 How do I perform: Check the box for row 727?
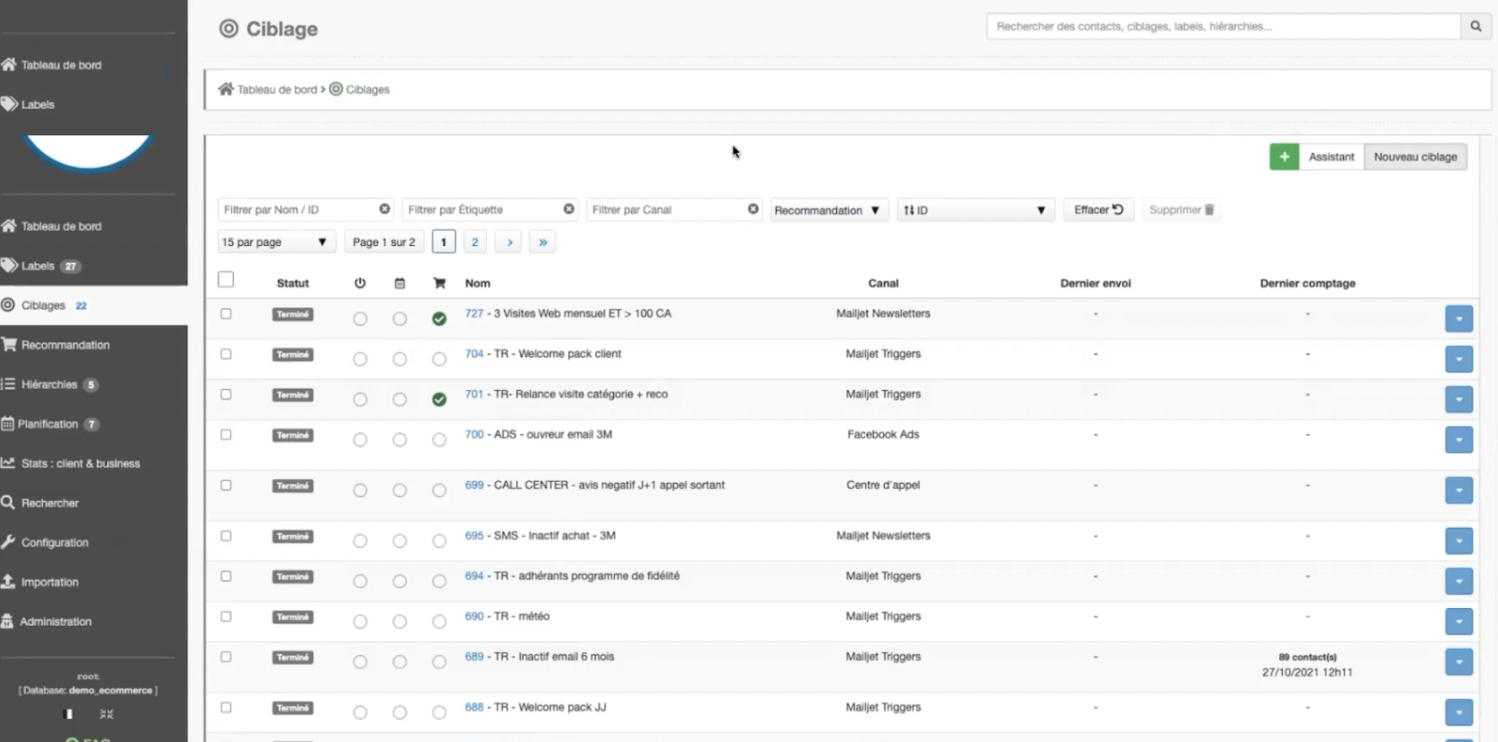click(x=226, y=314)
